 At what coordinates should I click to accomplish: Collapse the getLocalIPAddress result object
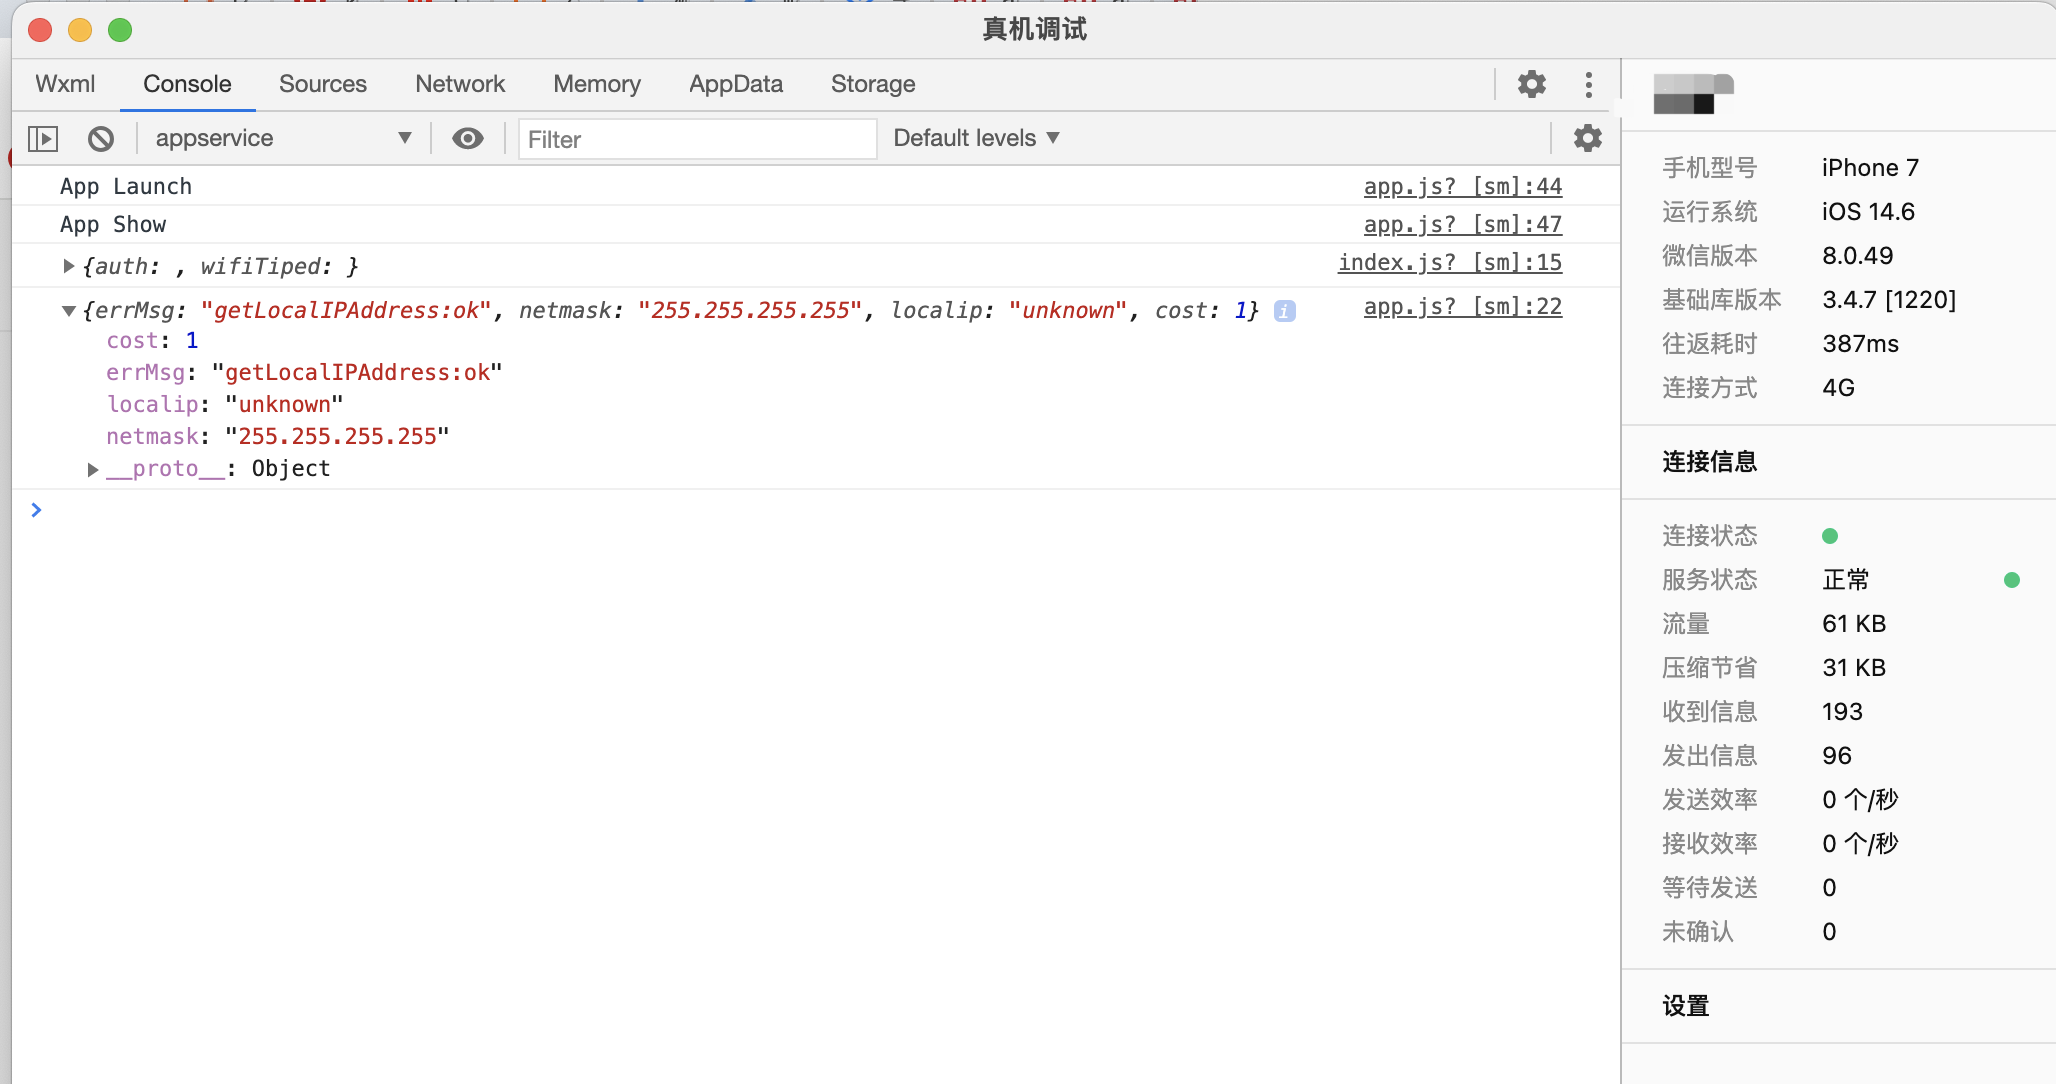pos(69,311)
